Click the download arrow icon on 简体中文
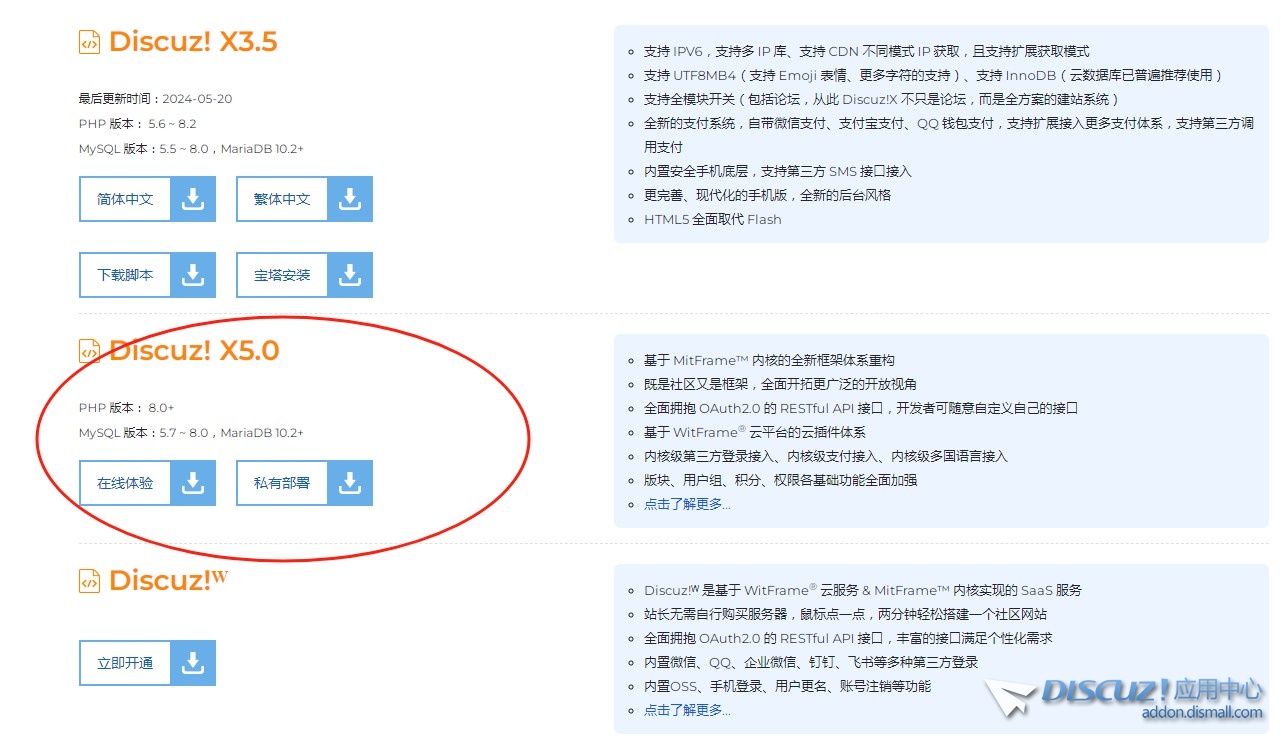 pos(193,199)
